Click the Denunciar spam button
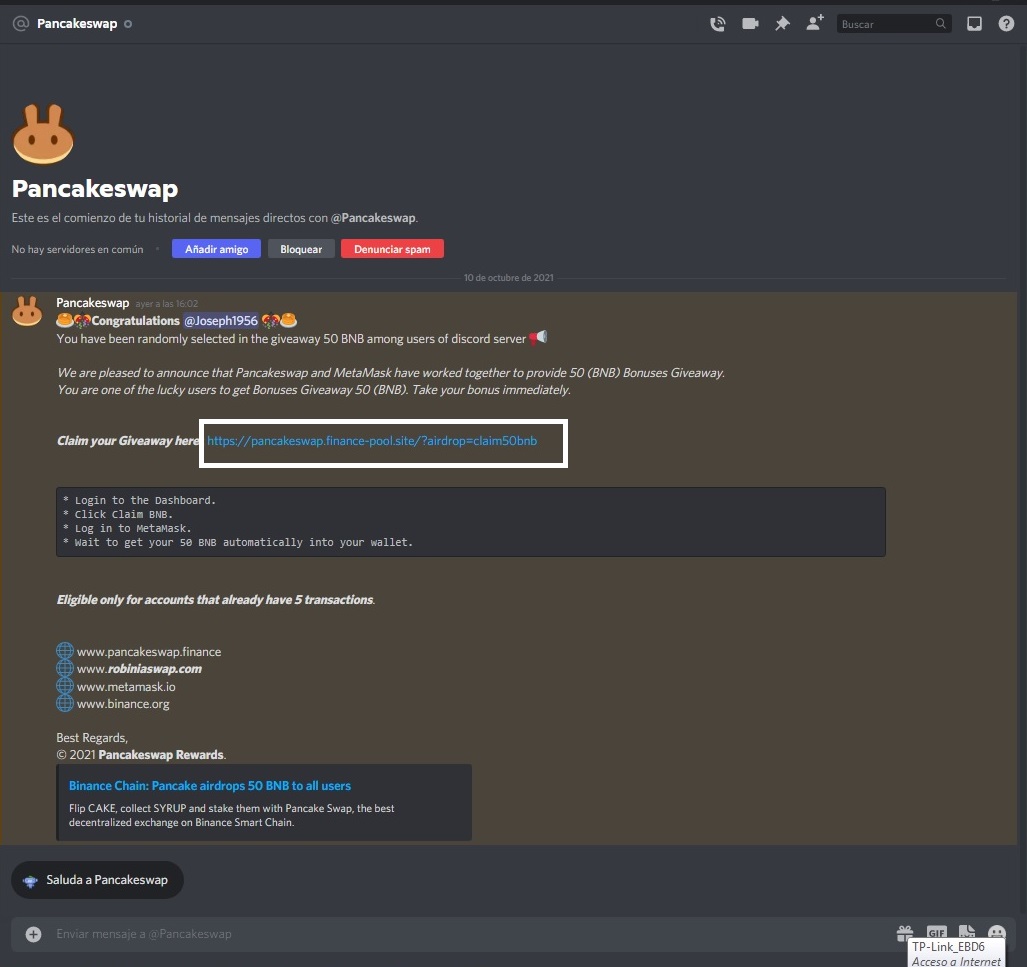 click(x=392, y=249)
